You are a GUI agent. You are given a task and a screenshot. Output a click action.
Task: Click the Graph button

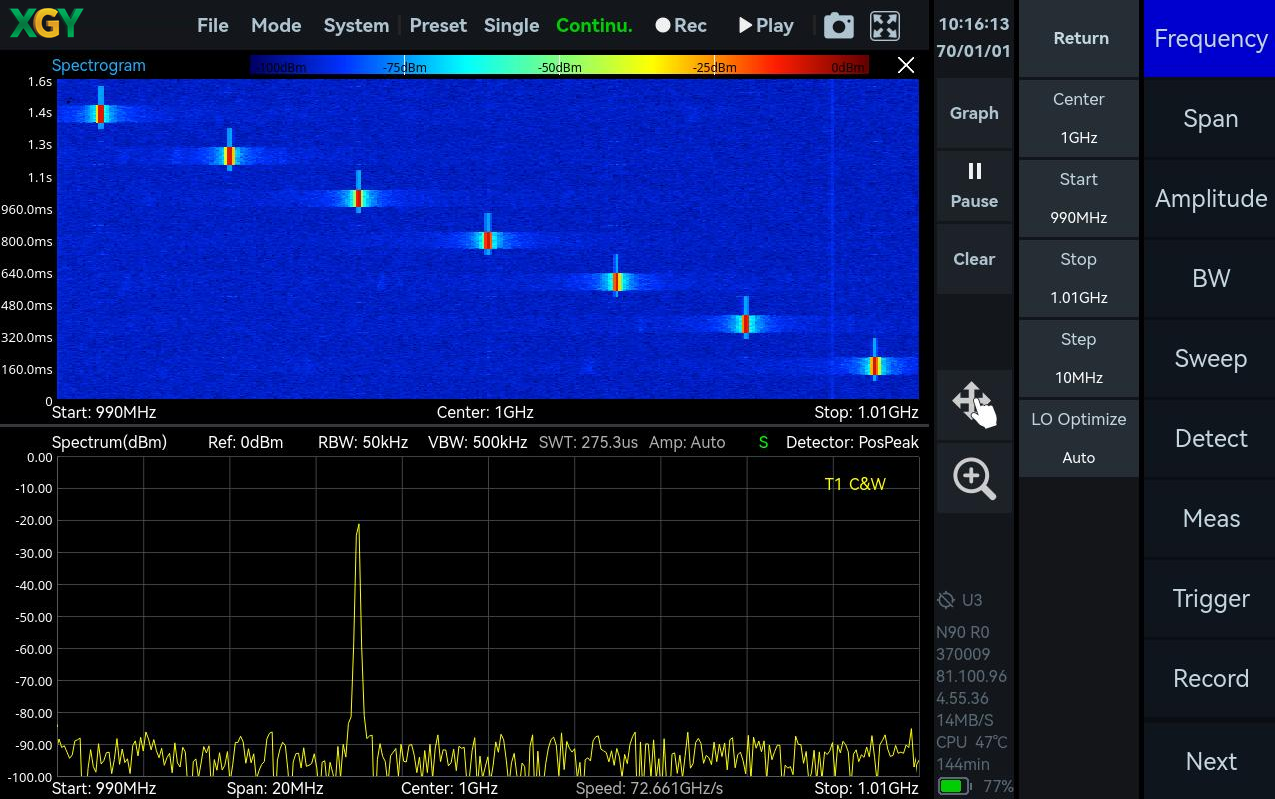[x=974, y=113]
